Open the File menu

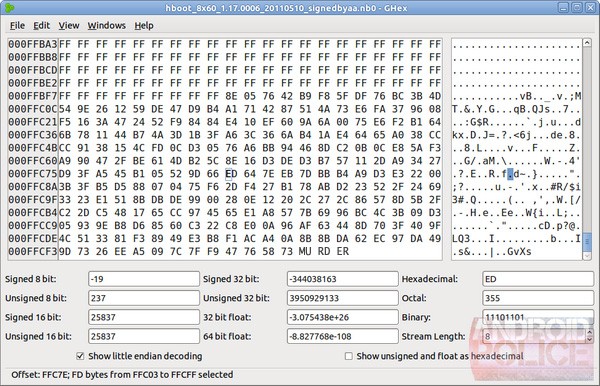click(17, 26)
